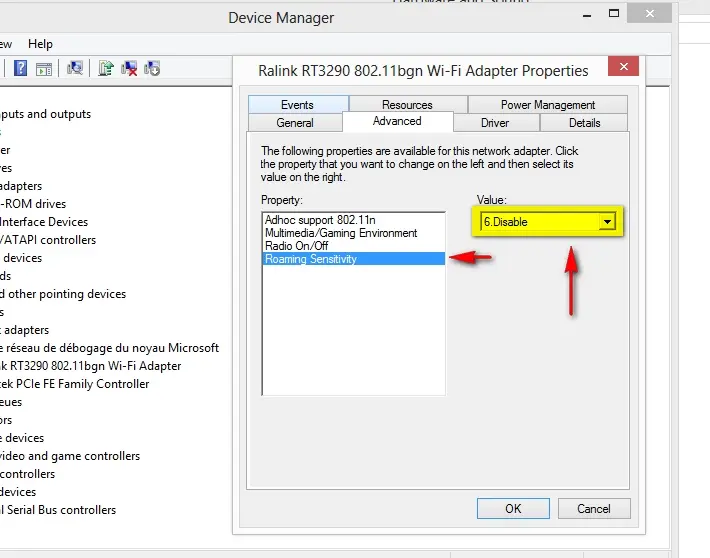Open the Details tab
Screen dimensions: 710x558
coord(584,123)
